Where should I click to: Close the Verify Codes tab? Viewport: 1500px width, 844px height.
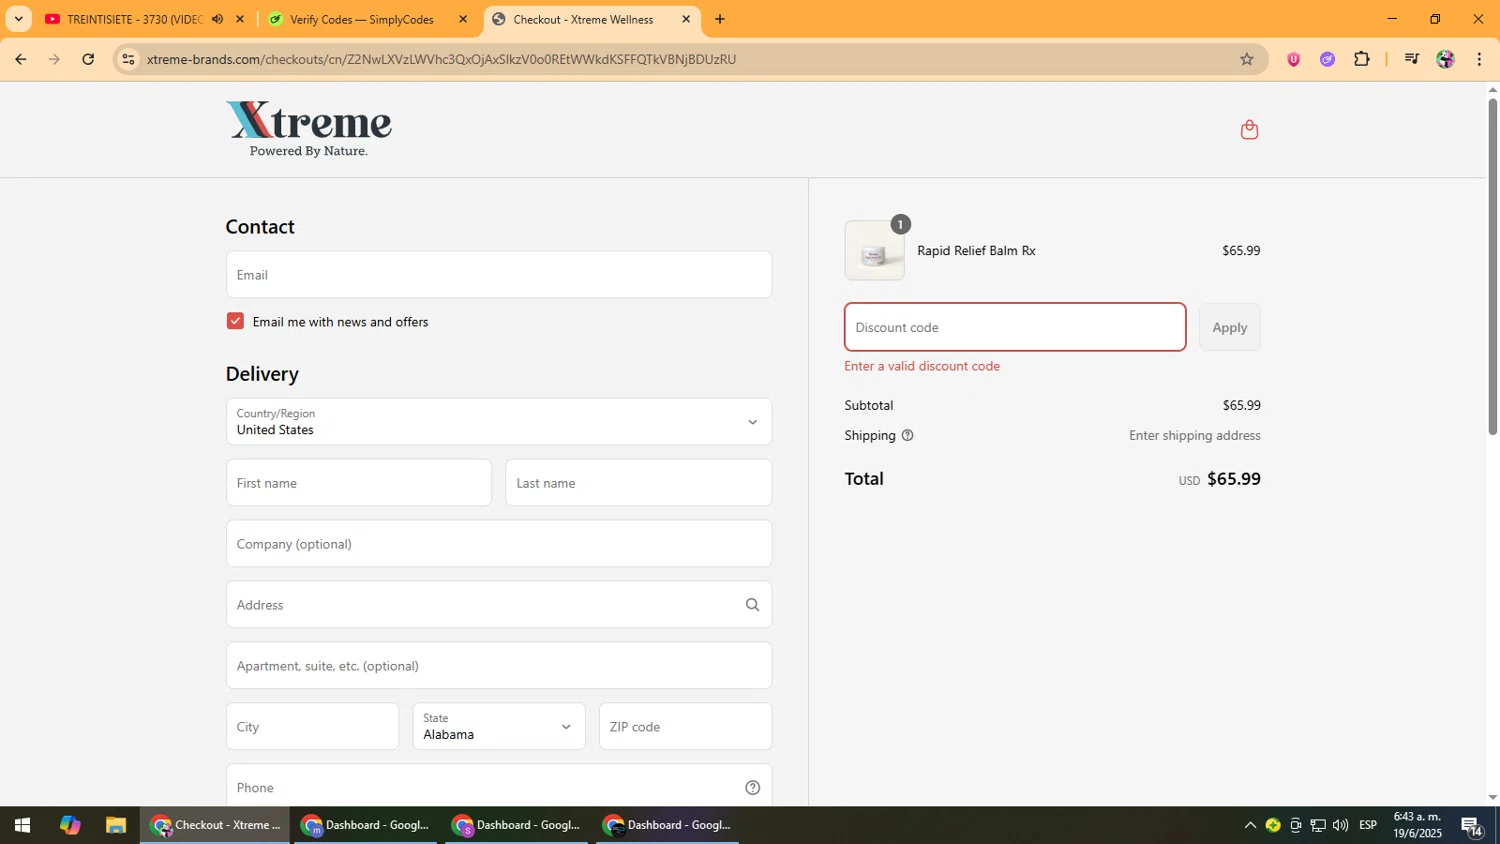(462, 19)
